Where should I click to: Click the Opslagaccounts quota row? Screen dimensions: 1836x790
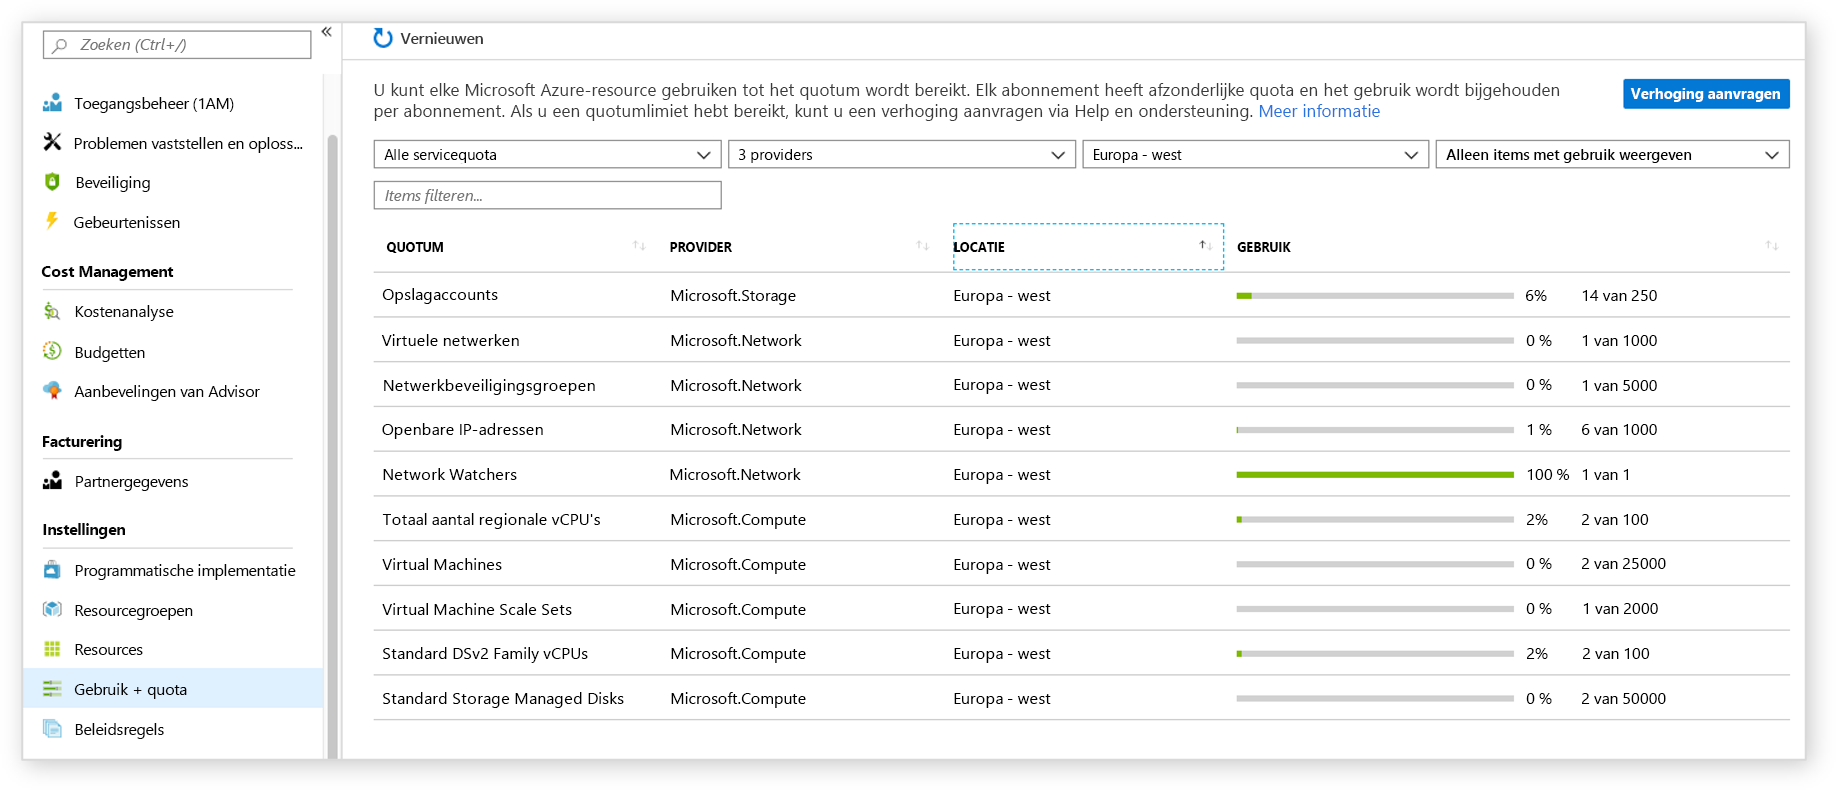[1081, 295]
